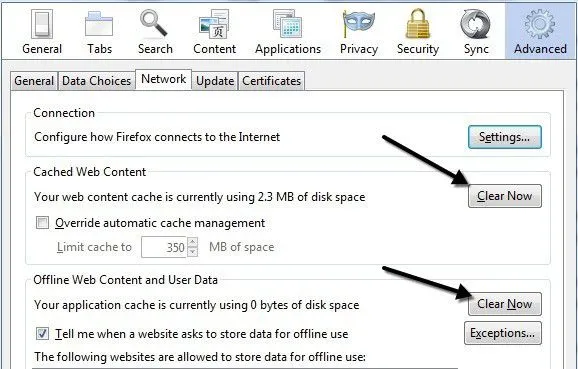Open the Security padlock pane
Image resolution: width=578 pixels, height=369 pixels.
(x=418, y=31)
